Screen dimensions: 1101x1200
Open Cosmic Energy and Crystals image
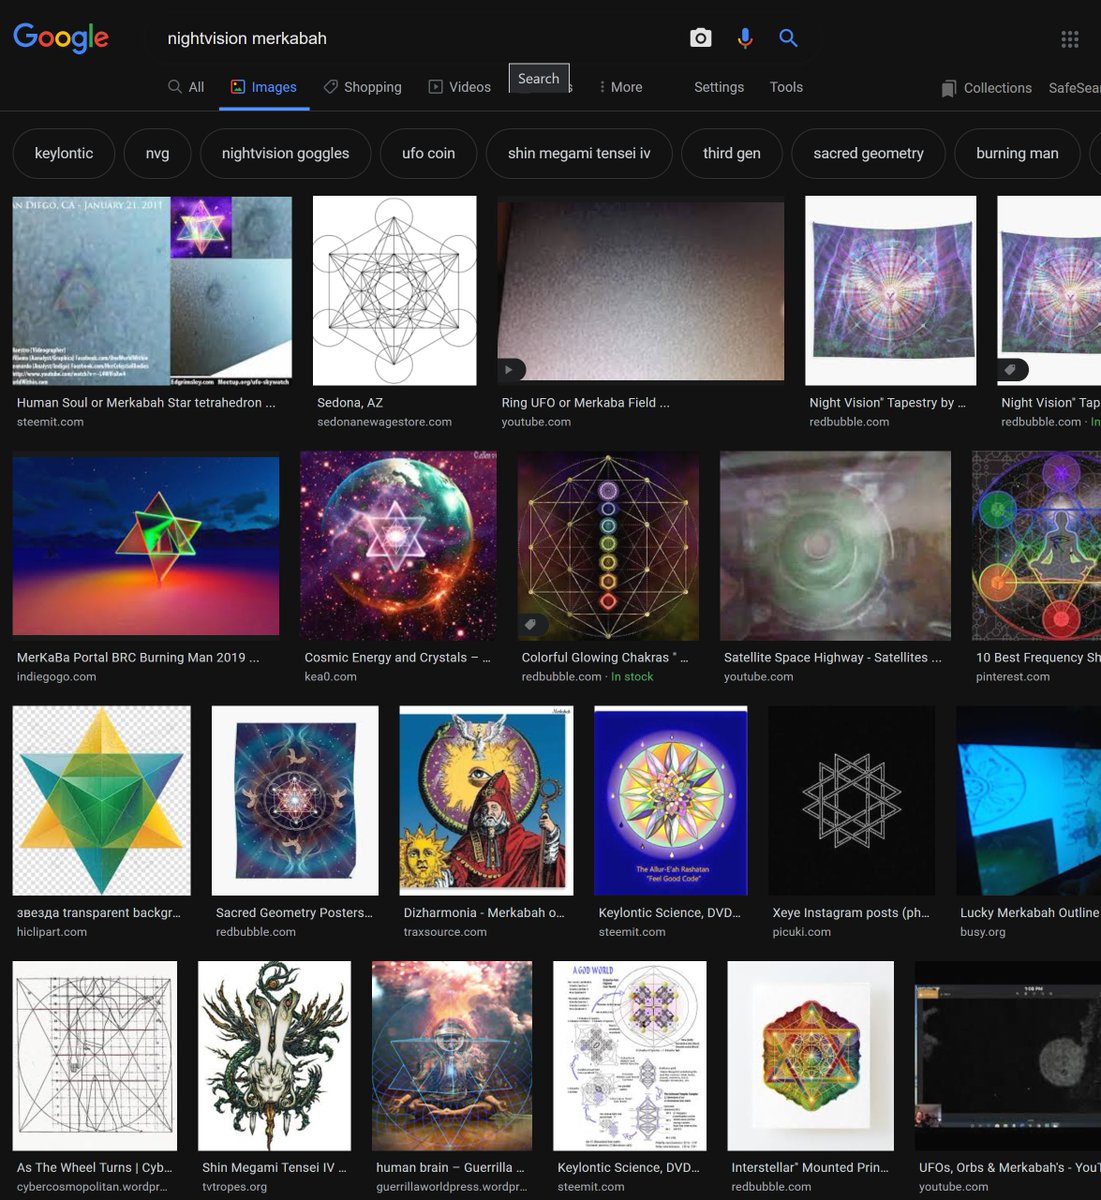pos(398,545)
